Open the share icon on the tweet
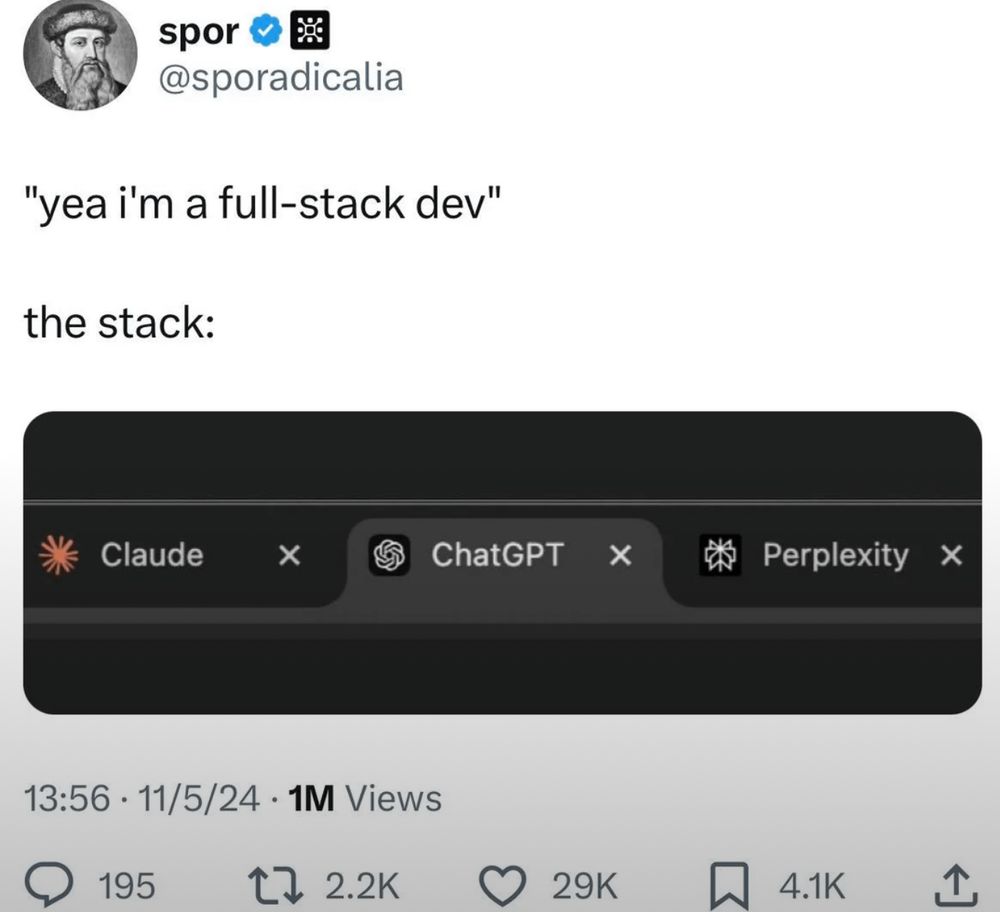Screen dimensions: 1000x912 [x=957, y=884]
